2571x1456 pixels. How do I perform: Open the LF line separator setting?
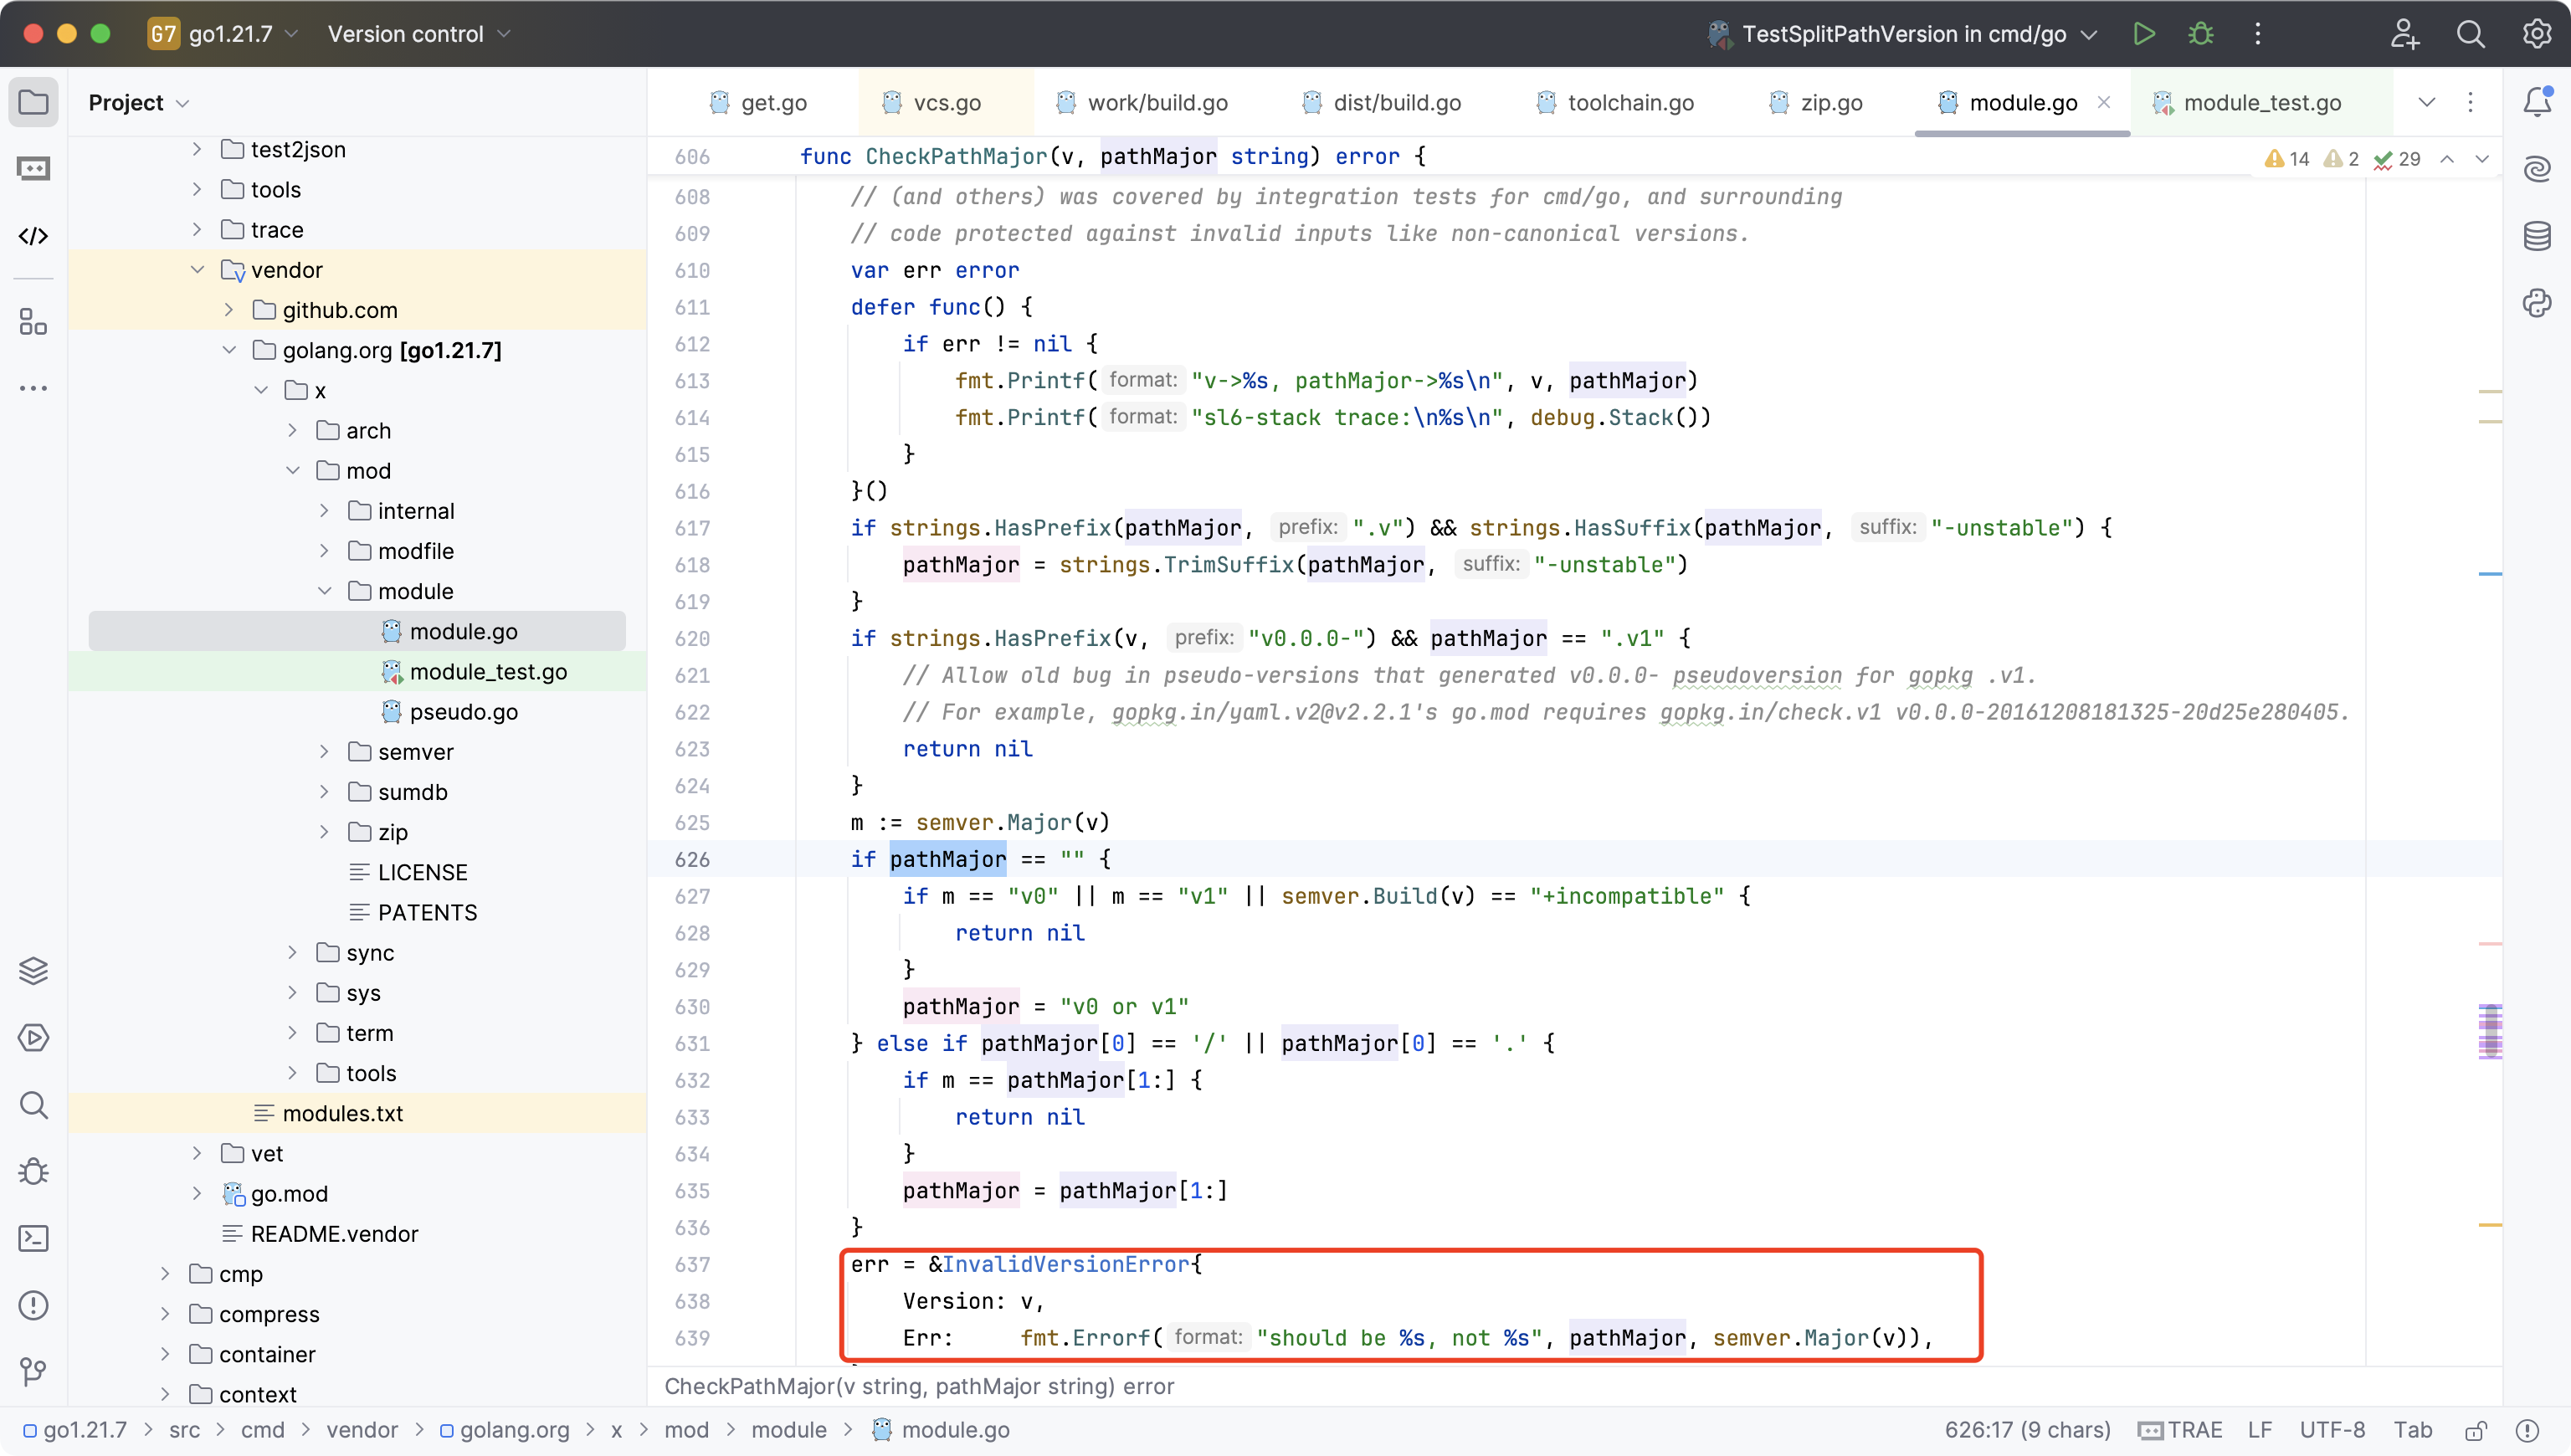(x=2260, y=1430)
